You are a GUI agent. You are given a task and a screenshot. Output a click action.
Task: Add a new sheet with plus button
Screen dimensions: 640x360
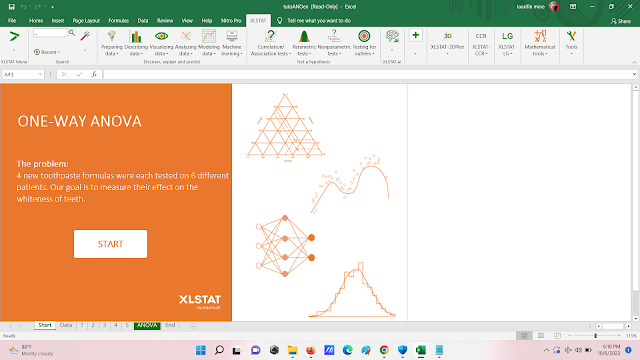[193, 326]
